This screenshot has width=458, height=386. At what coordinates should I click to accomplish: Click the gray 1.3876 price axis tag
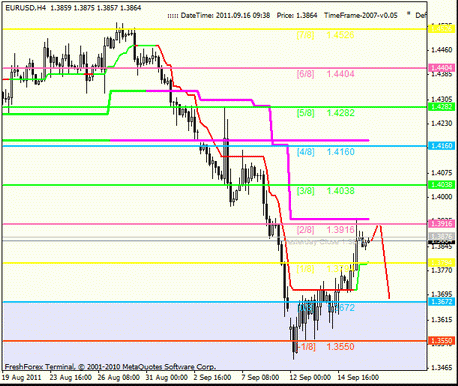[441, 236]
